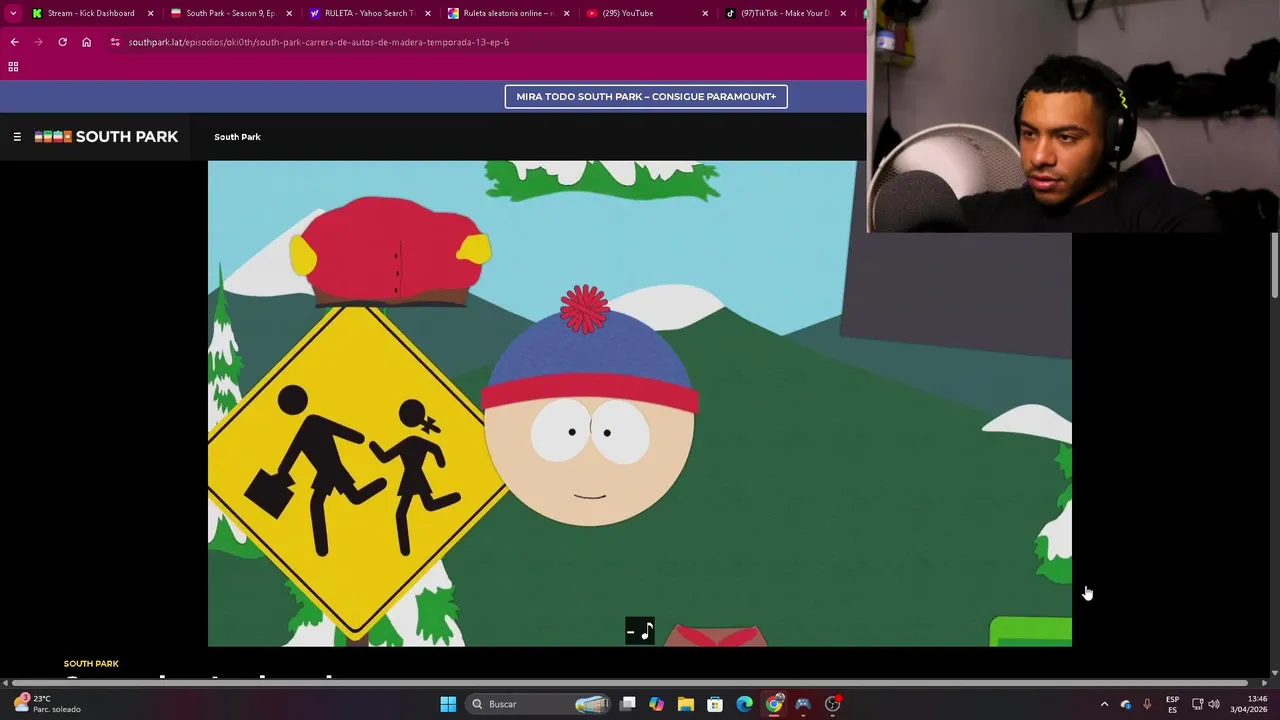Click the taskbar Buscar search box
The width and height of the screenshot is (1280, 720).
538,704
